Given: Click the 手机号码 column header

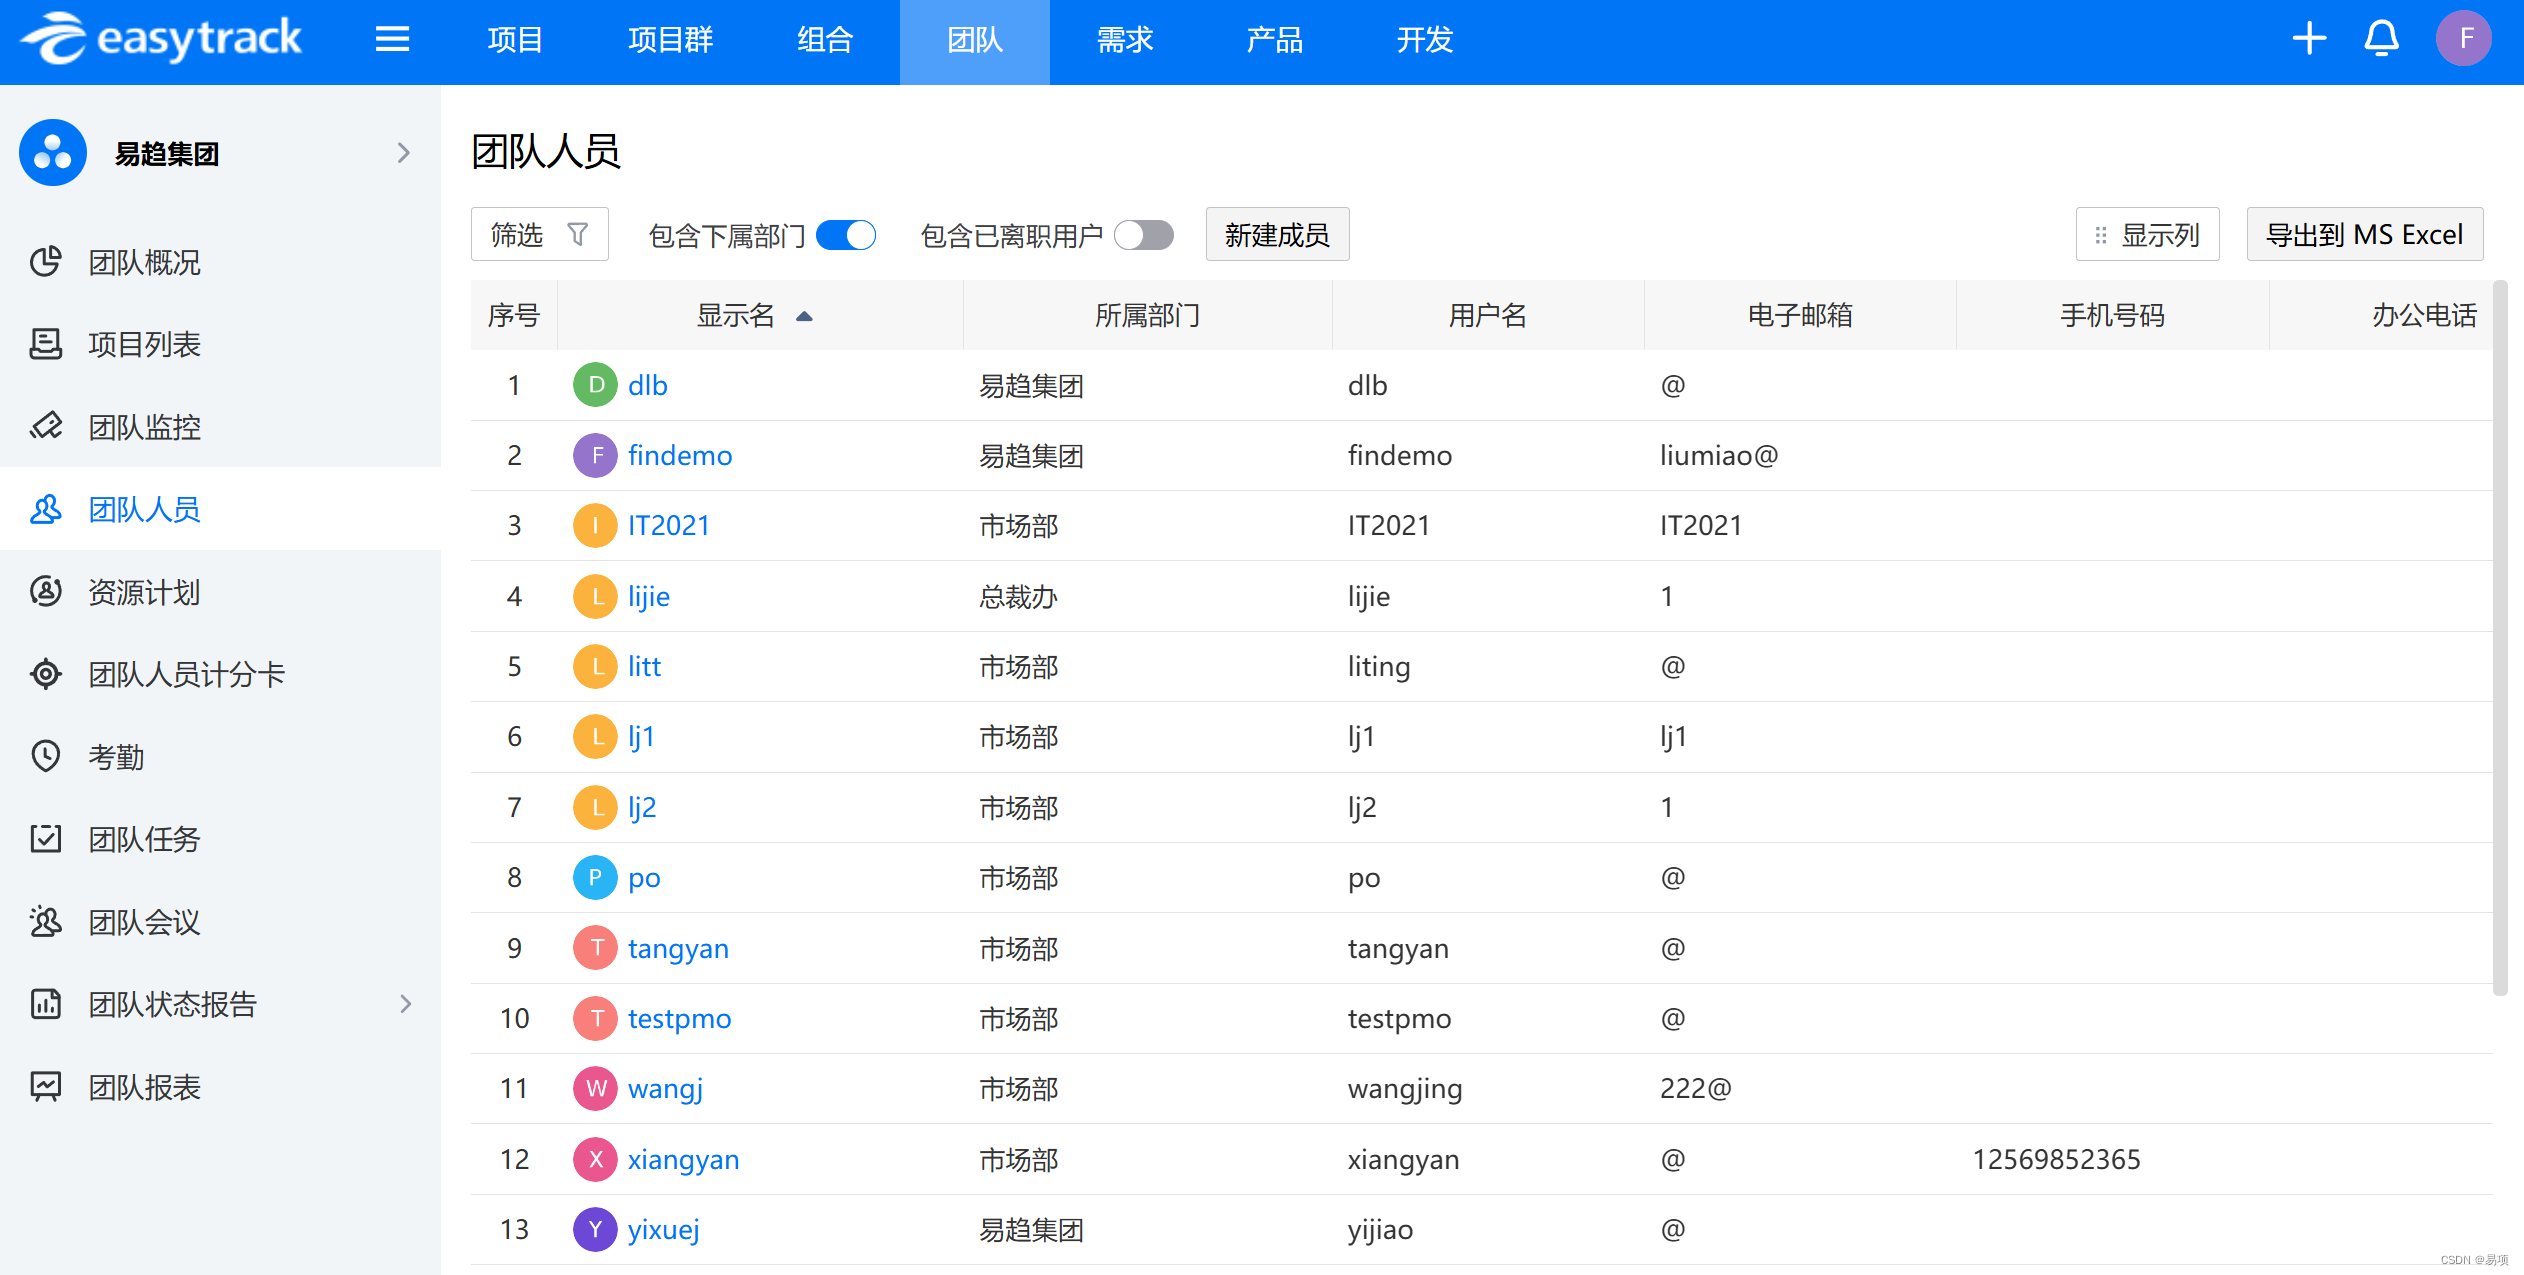Looking at the screenshot, I should click(x=2112, y=316).
